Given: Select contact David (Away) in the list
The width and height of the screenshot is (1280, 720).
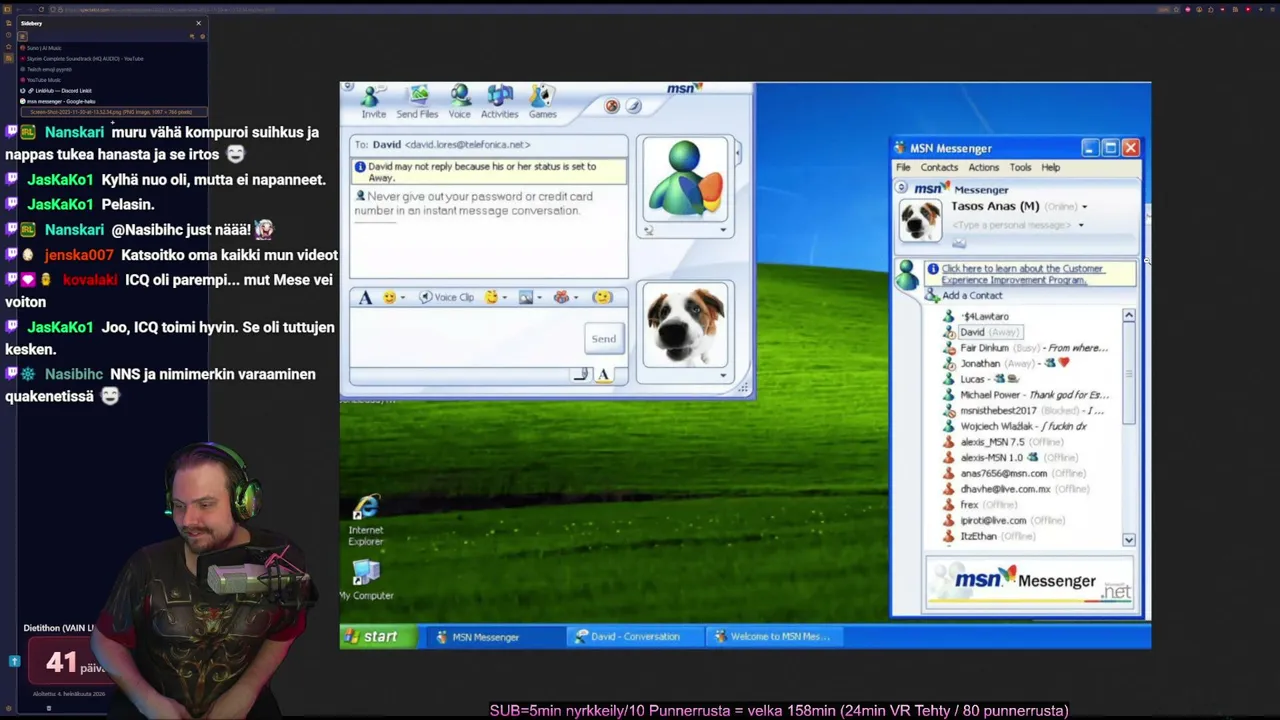Looking at the screenshot, I should click(x=981, y=332).
